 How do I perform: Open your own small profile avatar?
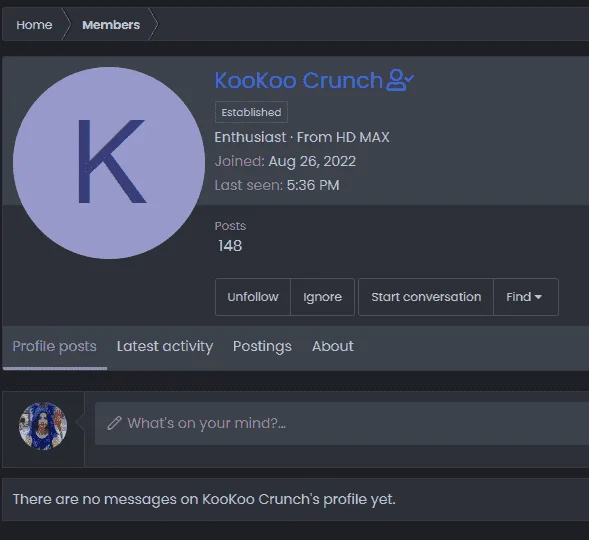coord(43,426)
